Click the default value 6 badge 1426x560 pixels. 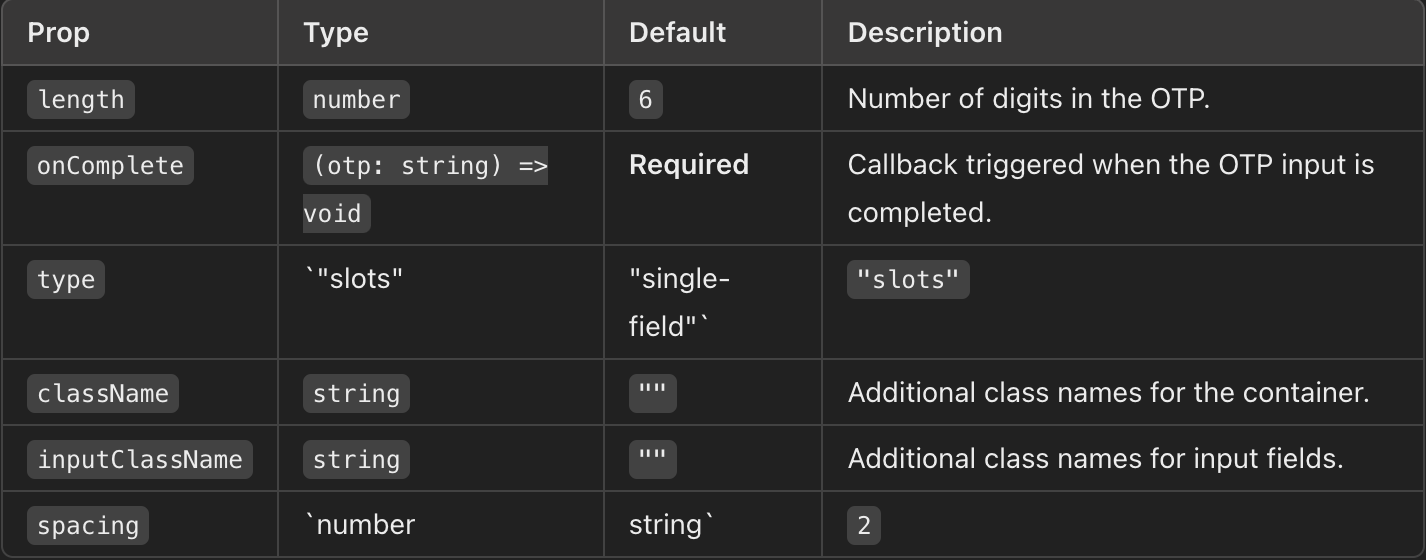click(x=645, y=99)
